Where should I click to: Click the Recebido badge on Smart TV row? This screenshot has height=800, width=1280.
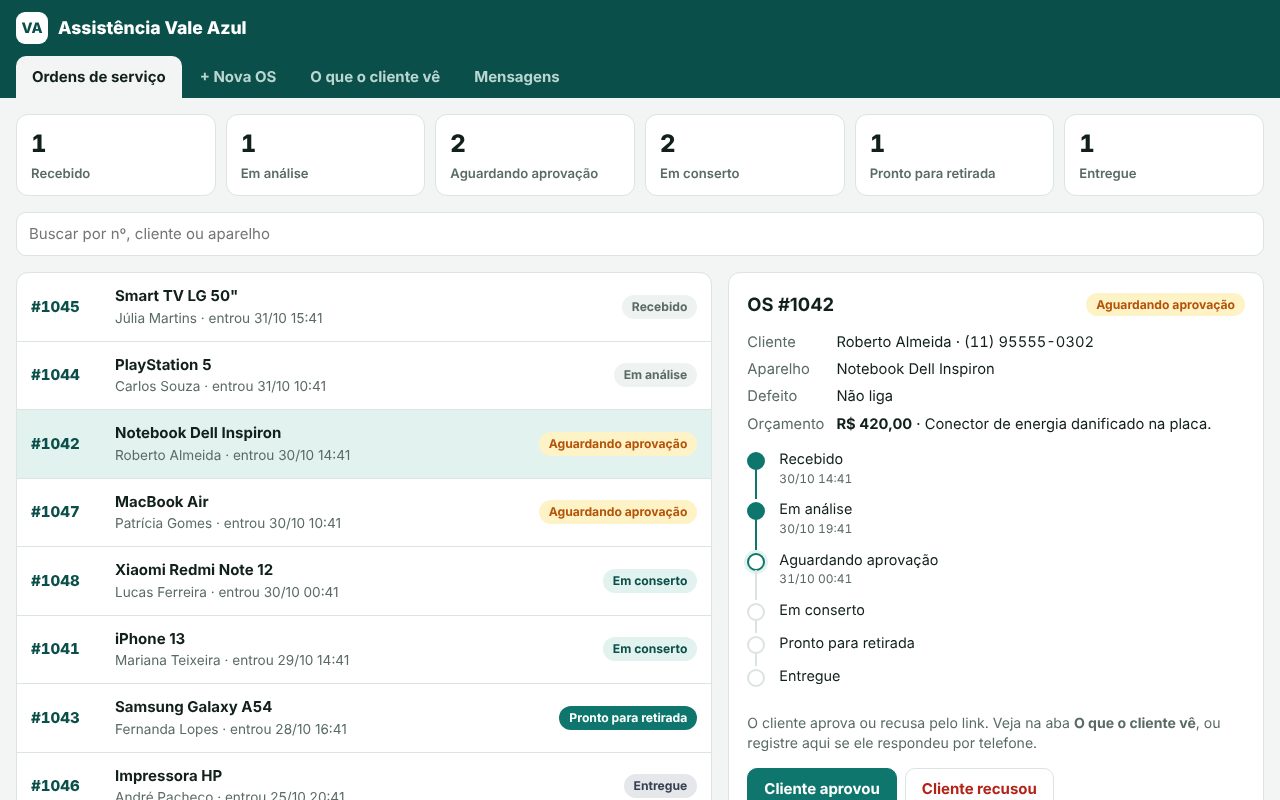point(659,307)
